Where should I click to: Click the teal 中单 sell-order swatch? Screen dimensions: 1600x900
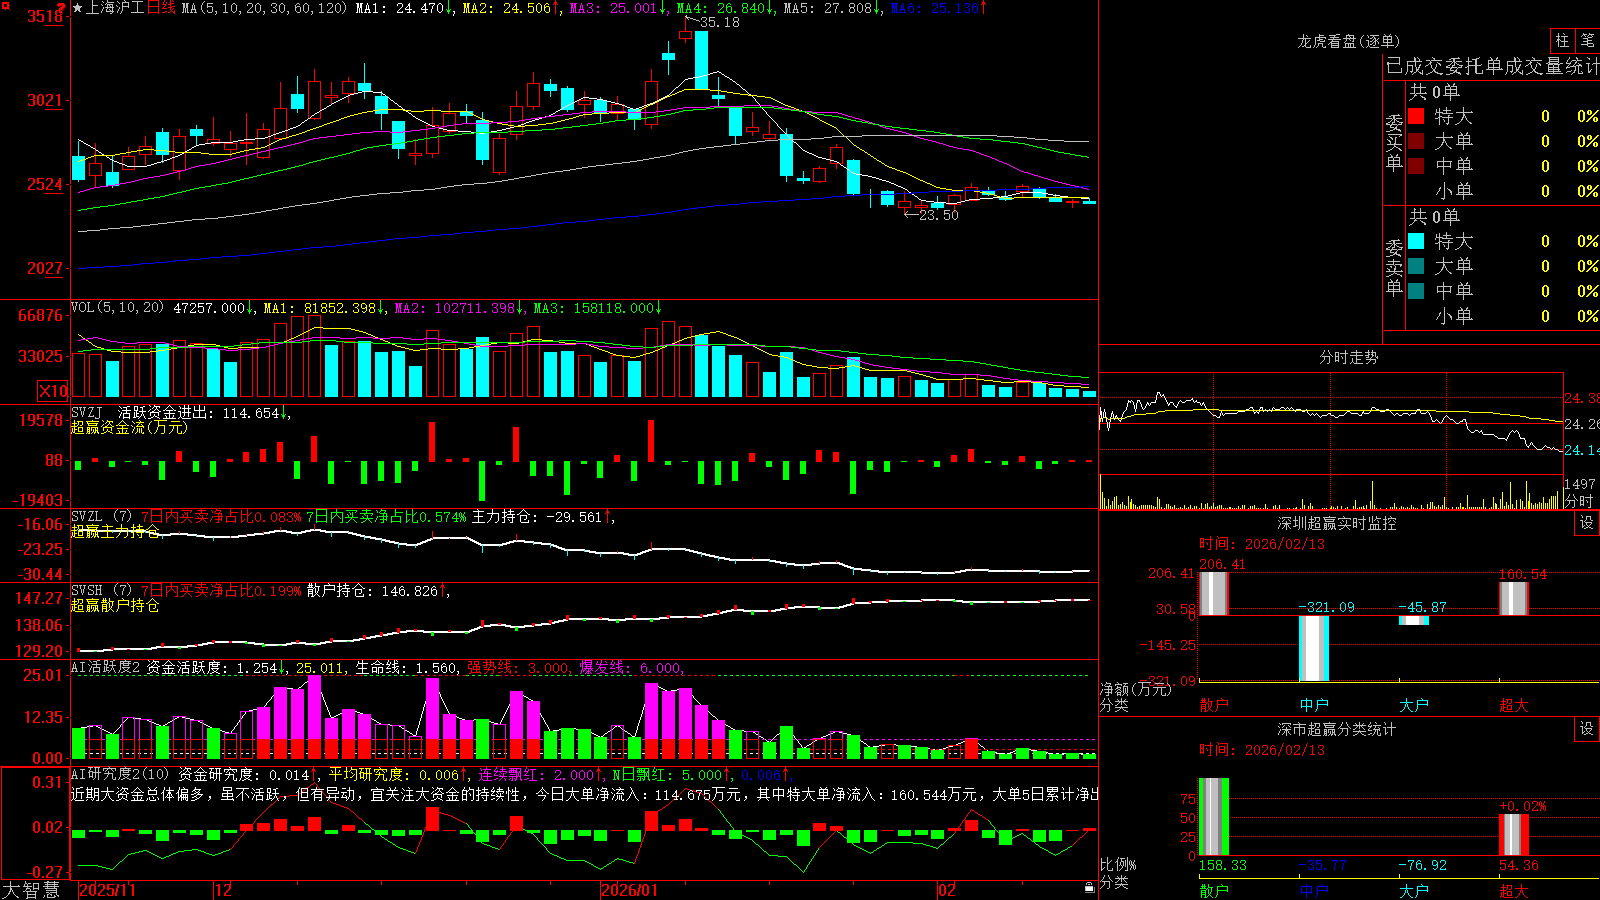[x=1416, y=291]
